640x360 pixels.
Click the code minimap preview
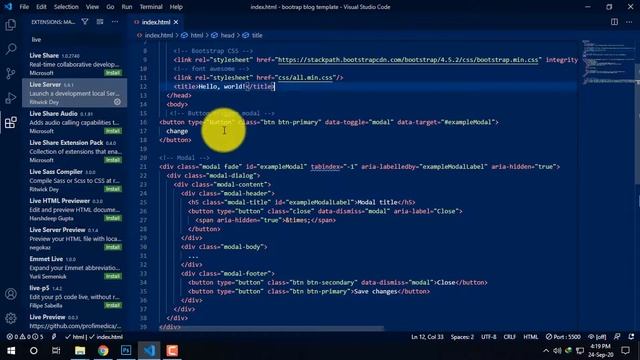[608, 61]
